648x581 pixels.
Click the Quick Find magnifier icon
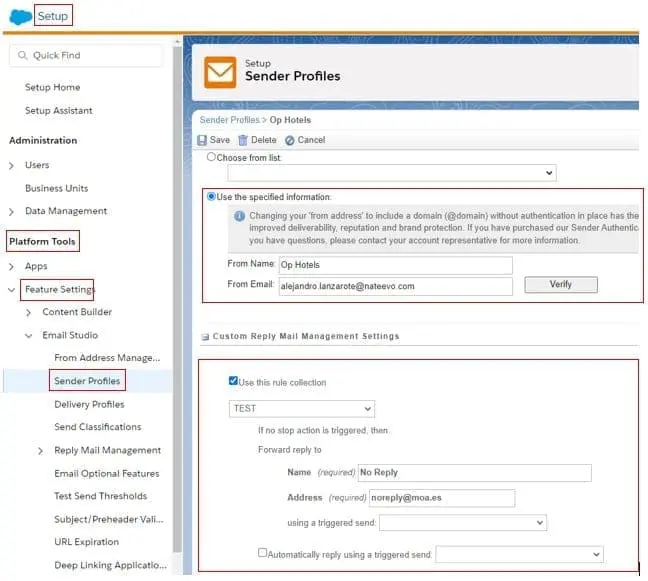(22, 56)
